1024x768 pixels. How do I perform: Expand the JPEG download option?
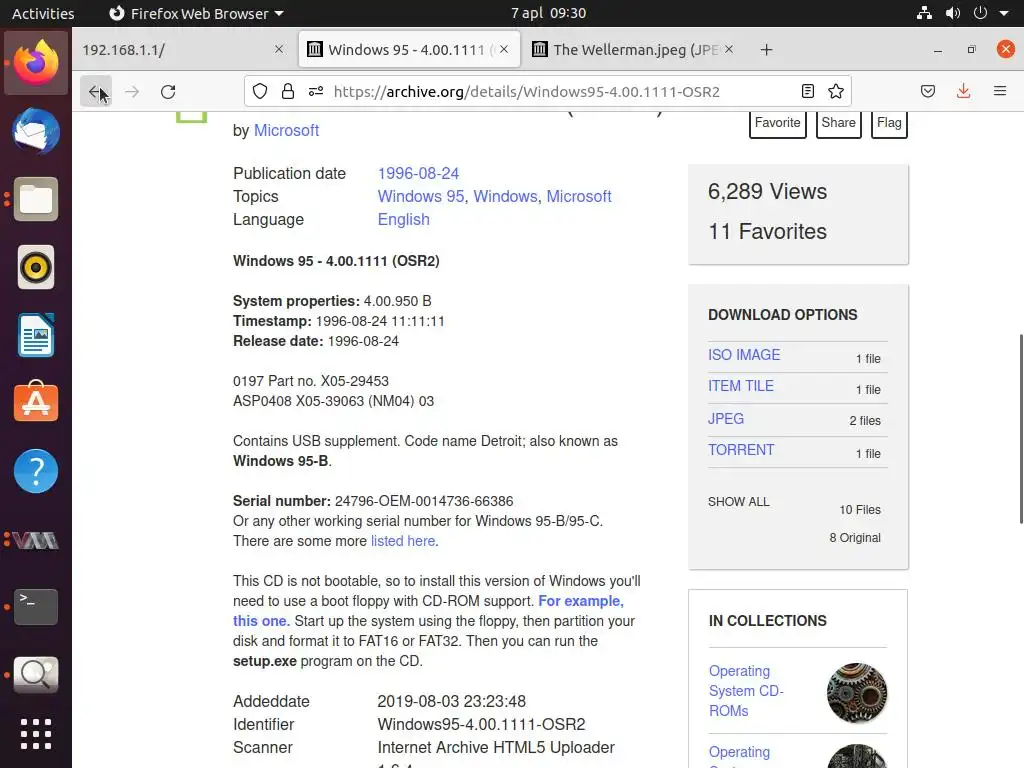[x=726, y=419]
